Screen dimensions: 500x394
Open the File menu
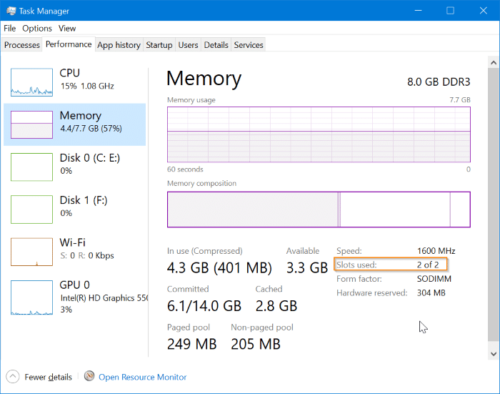[10, 28]
